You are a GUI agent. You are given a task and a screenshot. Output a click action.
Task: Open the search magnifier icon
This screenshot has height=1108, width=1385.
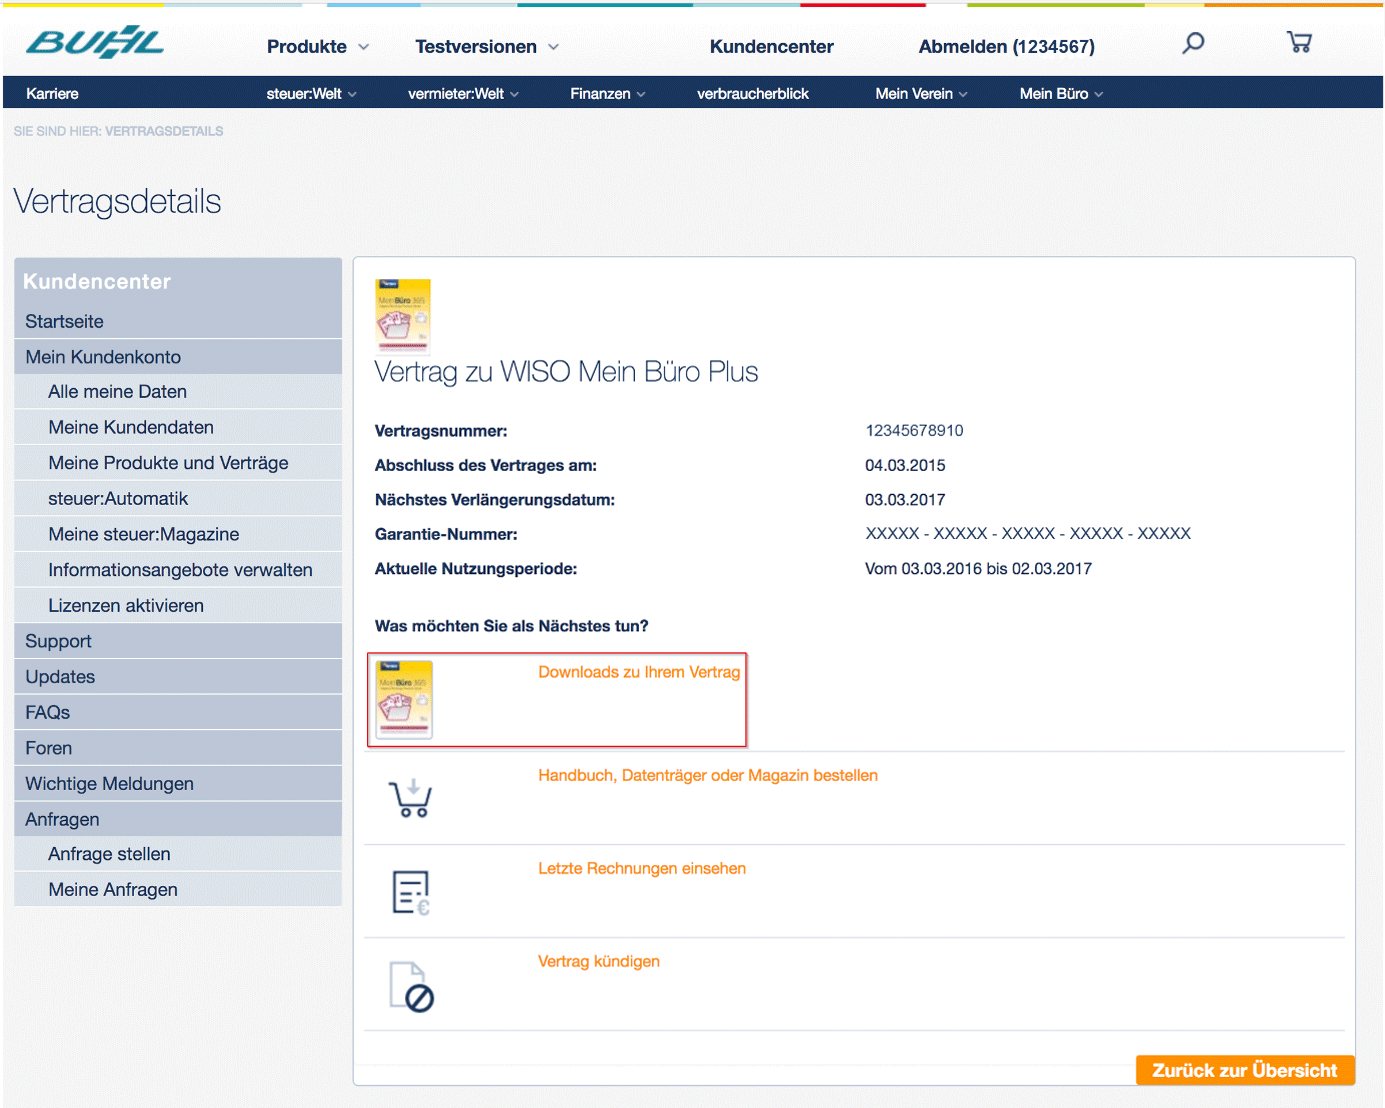tap(1193, 43)
